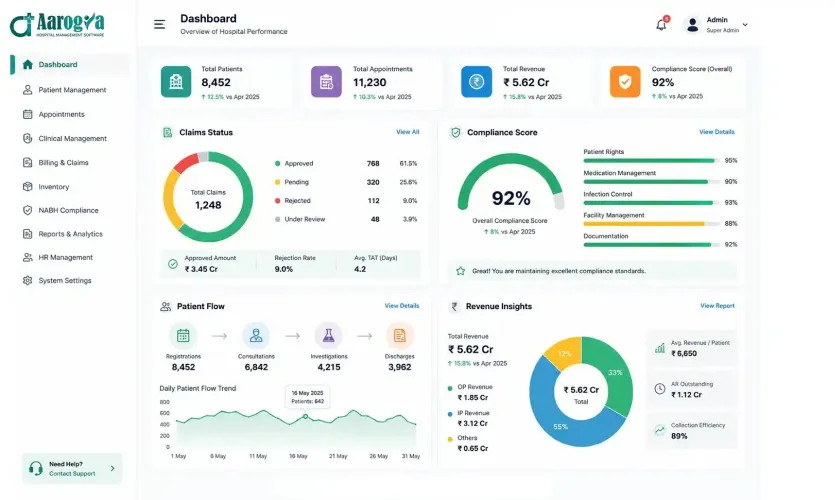Click the OP Revenue legend item

click(470, 392)
